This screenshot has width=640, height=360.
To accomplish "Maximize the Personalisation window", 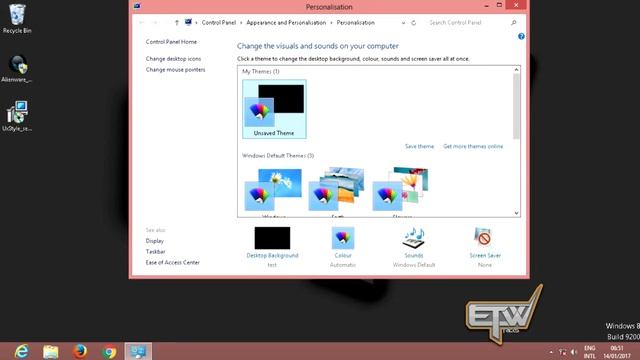I will 499,5.
